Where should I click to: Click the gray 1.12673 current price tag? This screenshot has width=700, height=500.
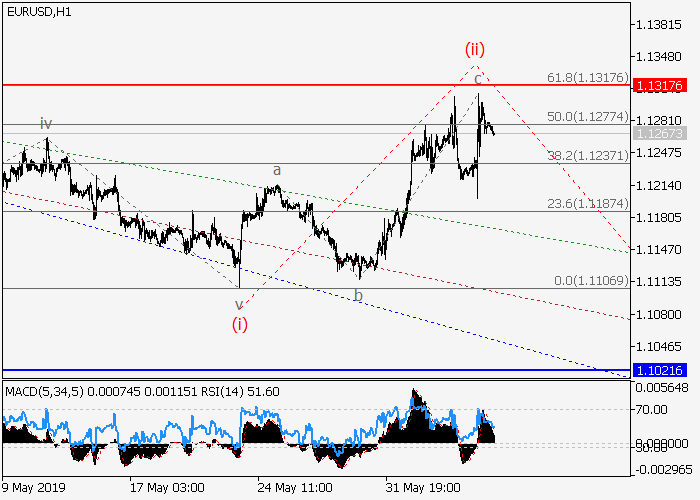659,132
